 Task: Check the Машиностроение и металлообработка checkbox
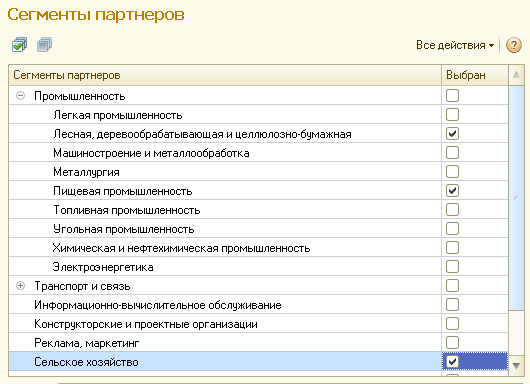point(452,152)
